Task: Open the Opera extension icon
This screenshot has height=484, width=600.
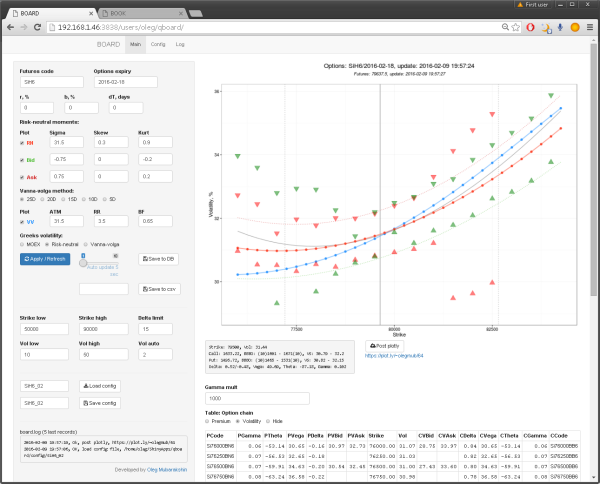Action: point(530,27)
